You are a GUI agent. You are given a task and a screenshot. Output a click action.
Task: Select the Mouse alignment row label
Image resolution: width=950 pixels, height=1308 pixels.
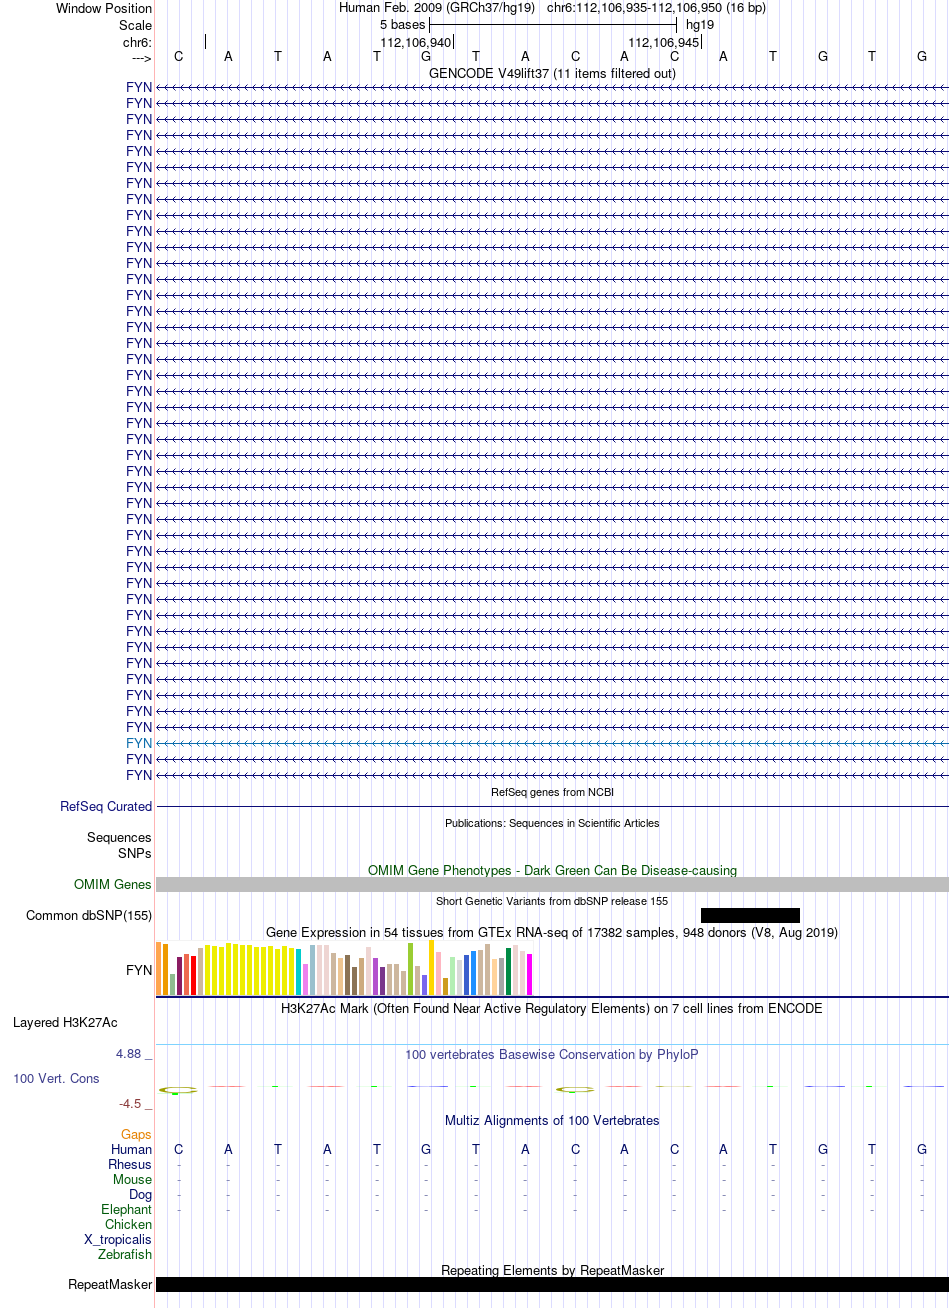coord(133,1179)
